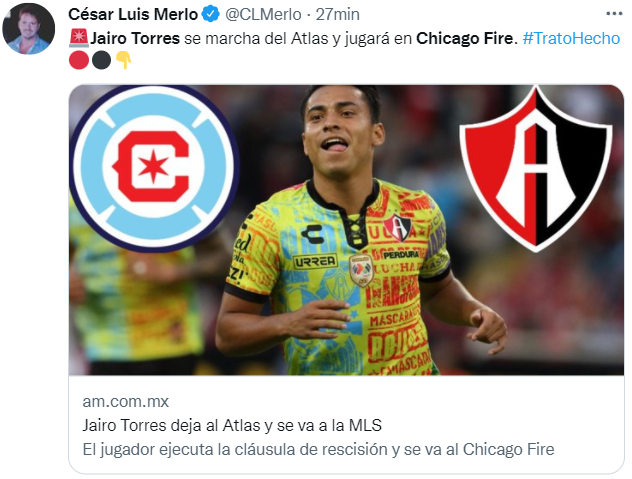Click the black circle emoji

point(101,61)
